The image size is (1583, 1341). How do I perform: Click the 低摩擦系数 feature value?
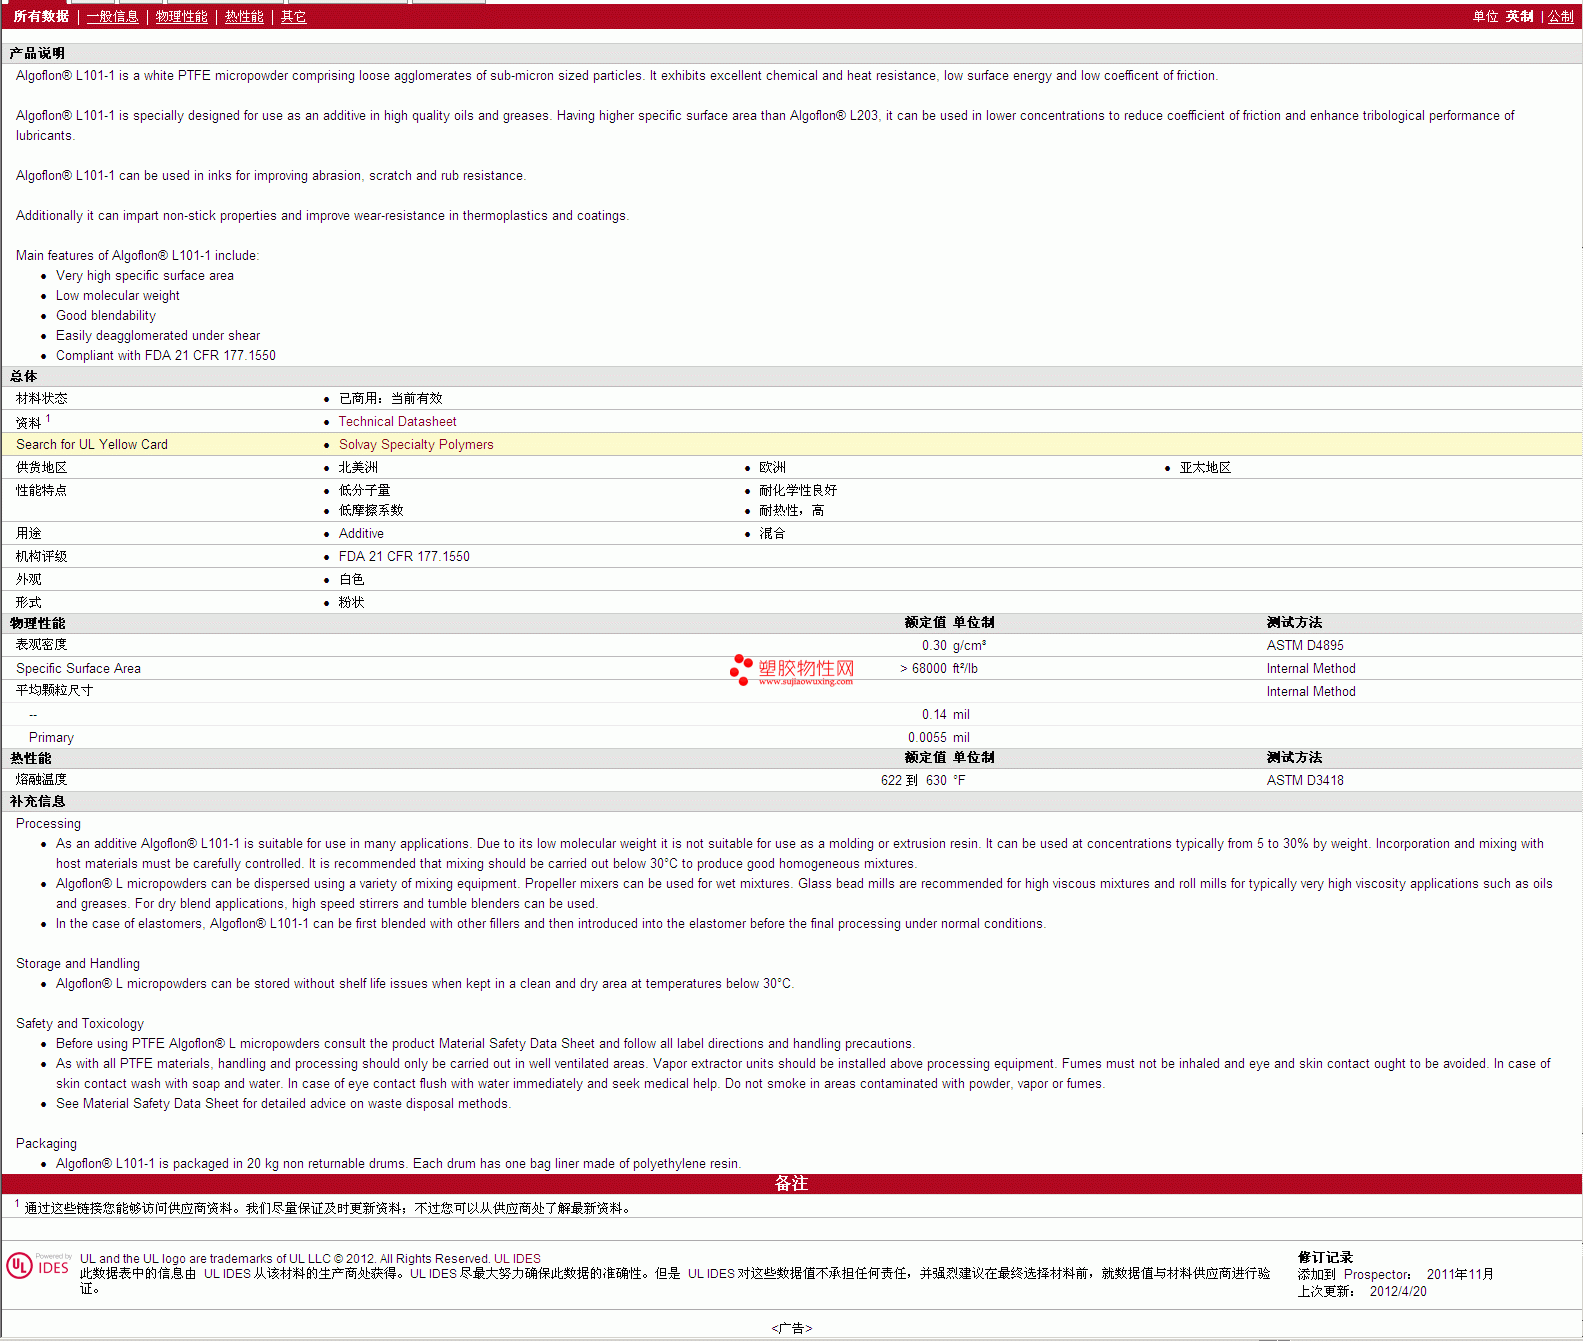coord(371,510)
